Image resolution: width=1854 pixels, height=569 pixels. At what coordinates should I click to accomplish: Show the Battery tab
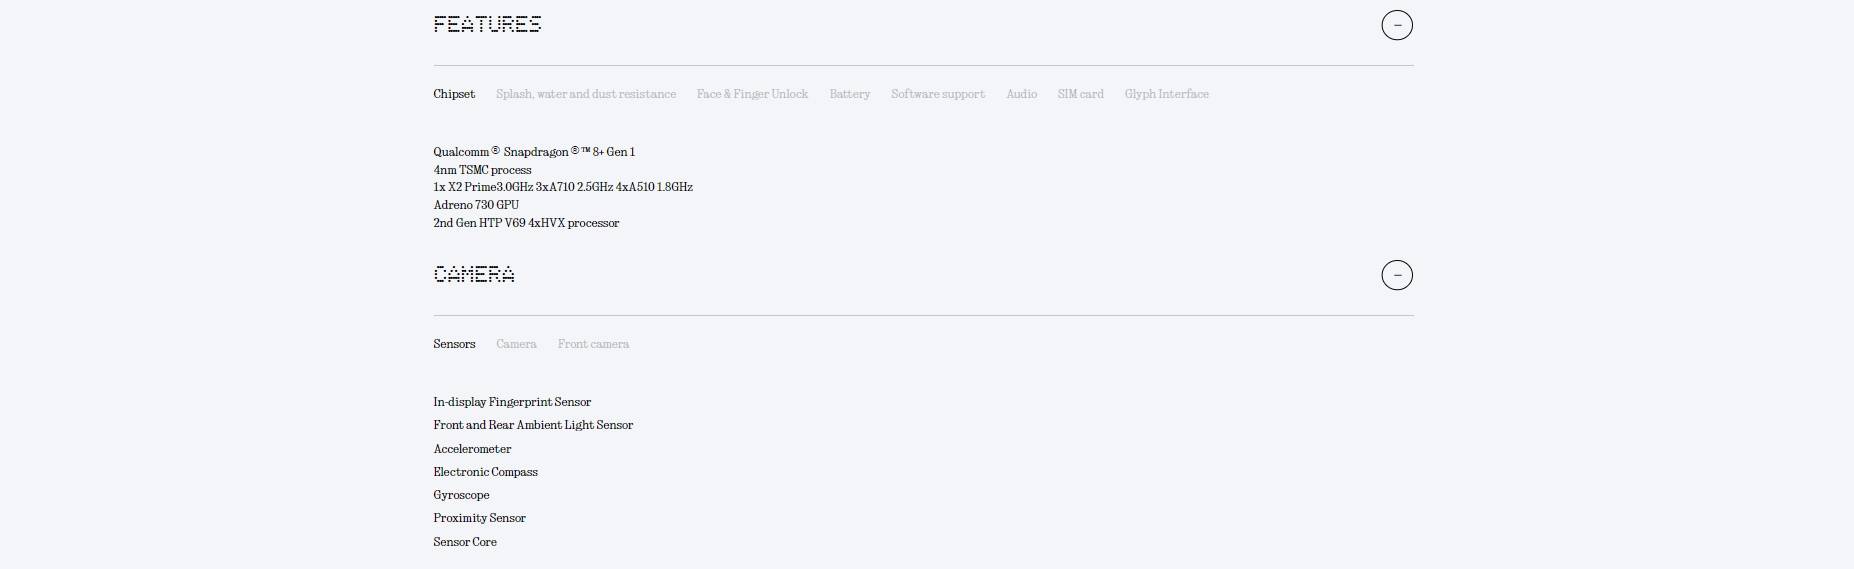[x=849, y=94]
